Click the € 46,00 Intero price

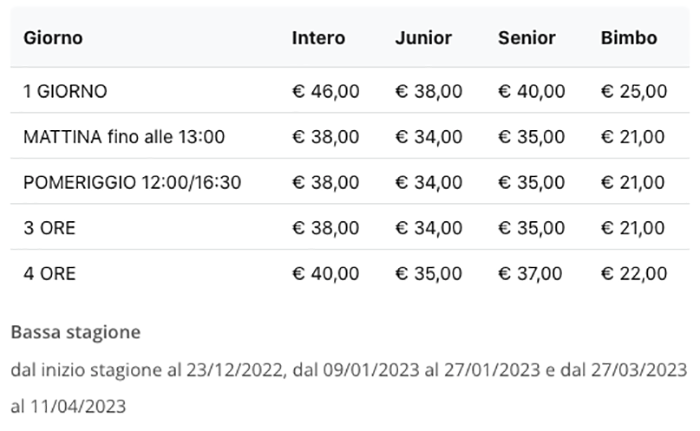click(x=325, y=92)
